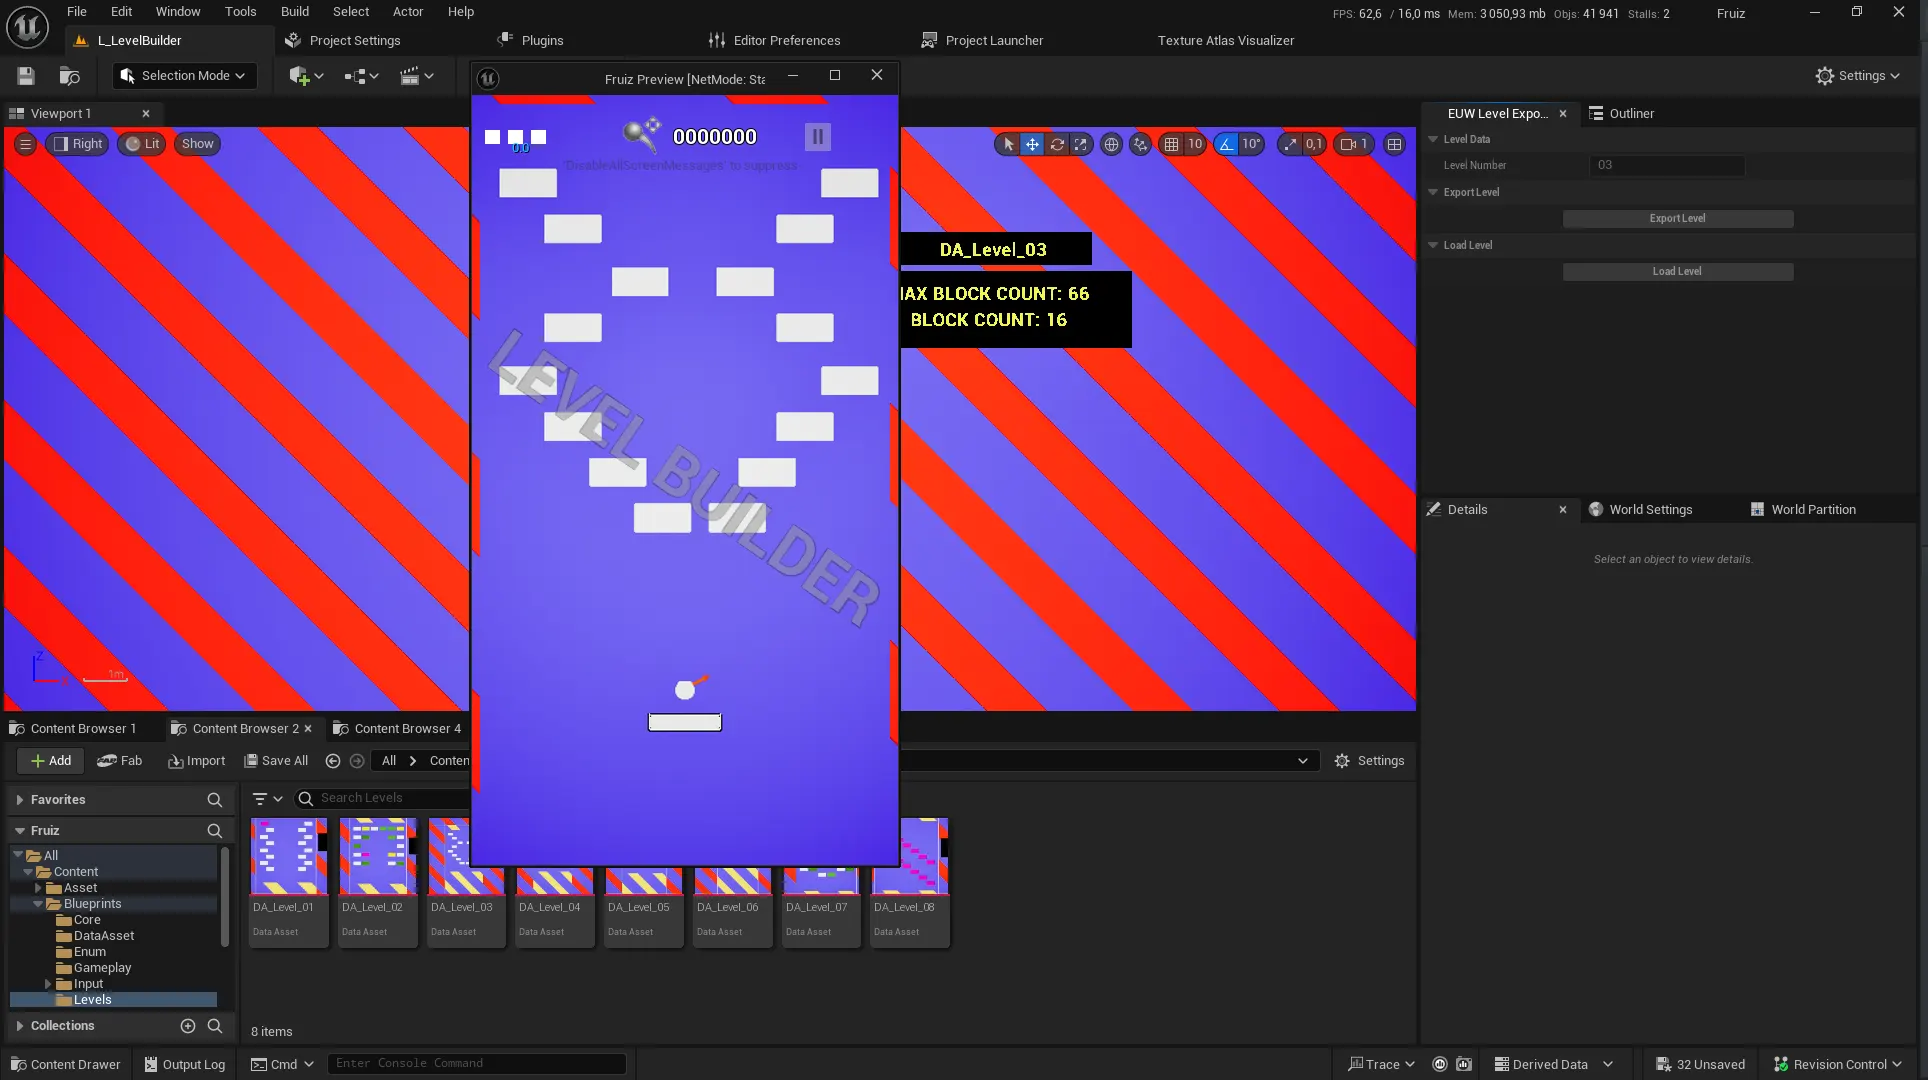The image size is (1928, 1080).
Task: Open the Selection Mode dropdown
Action: click(x=184, y=76)
